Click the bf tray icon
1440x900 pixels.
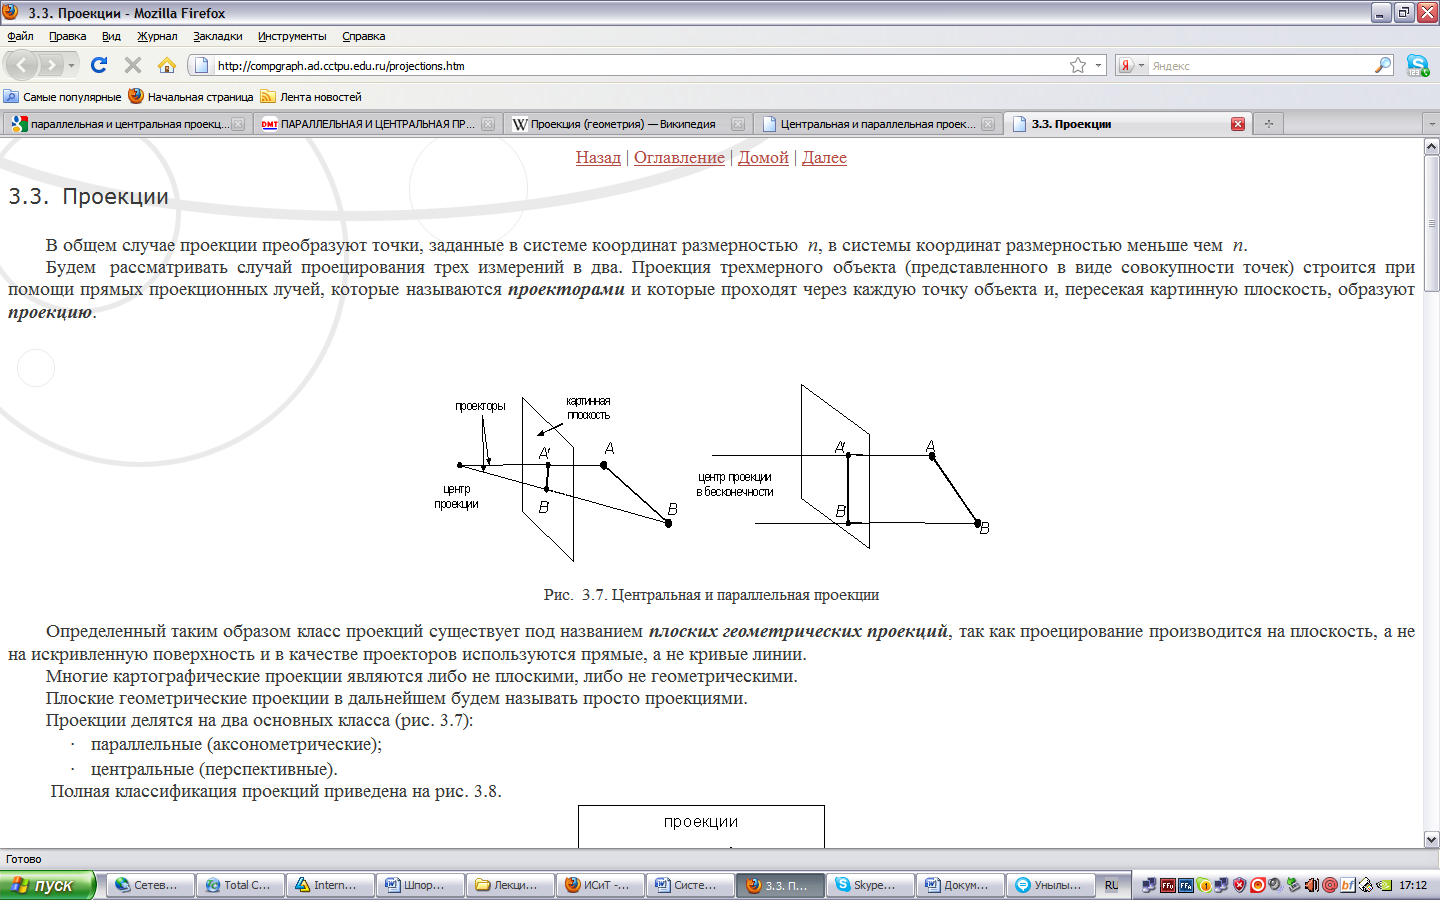click(1348, 885)
